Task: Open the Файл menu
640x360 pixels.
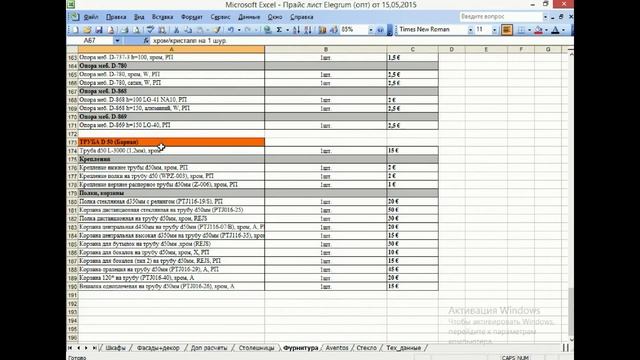Action: [91, 17]
